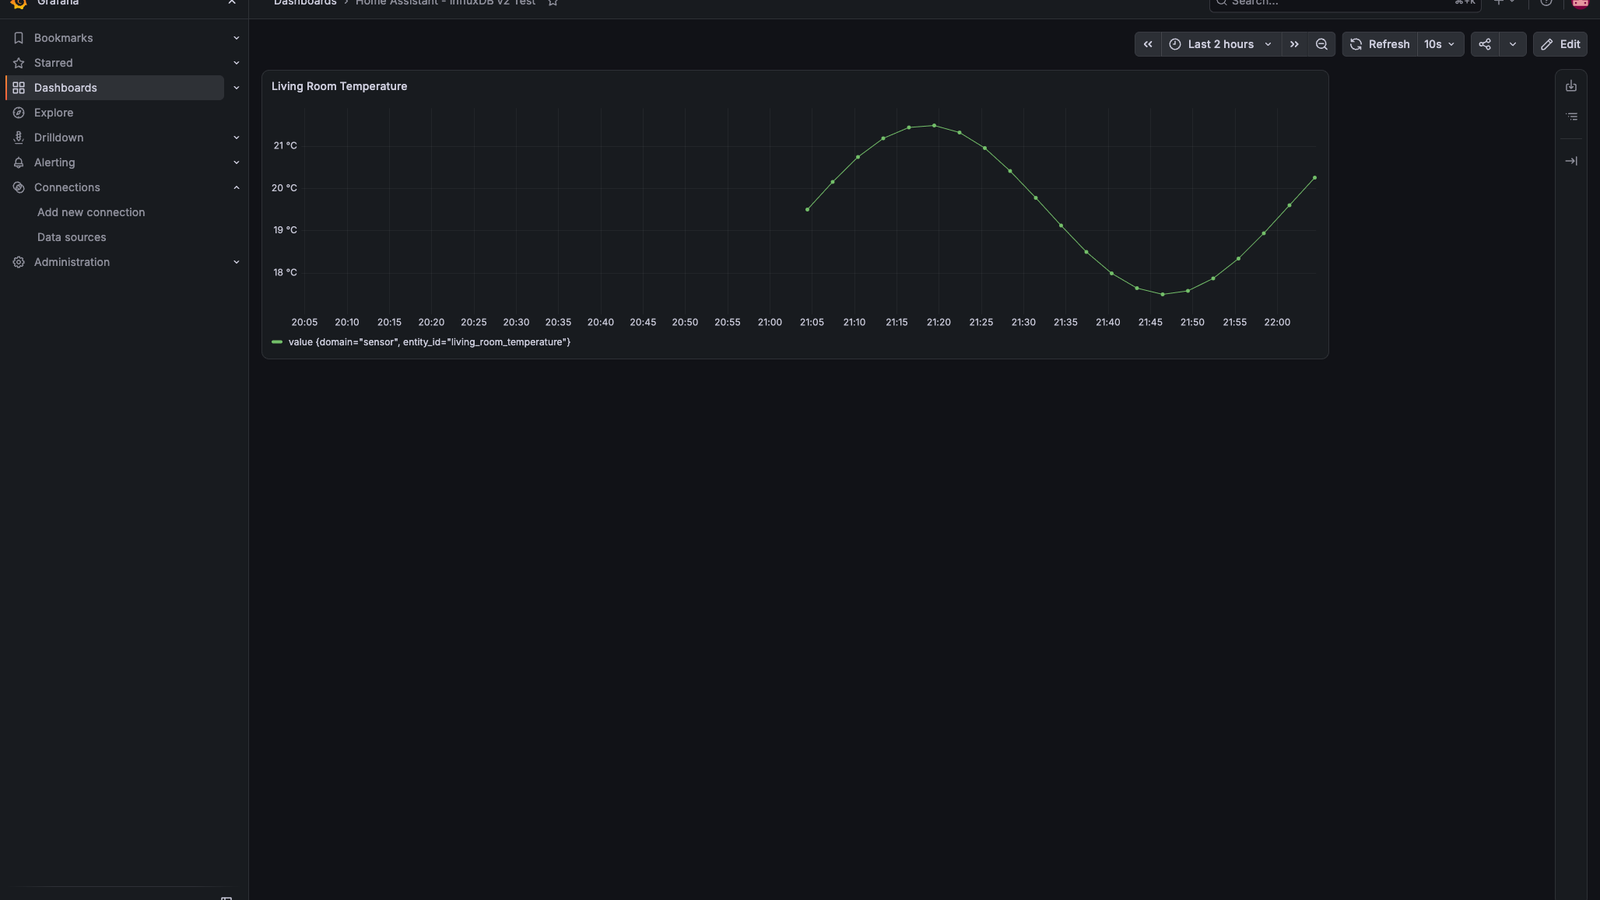Image resolution: width=1600 pixels, height=900 pixels.
Task: Open the dashboard outline list icon
Action: [x=1571, y=116]
